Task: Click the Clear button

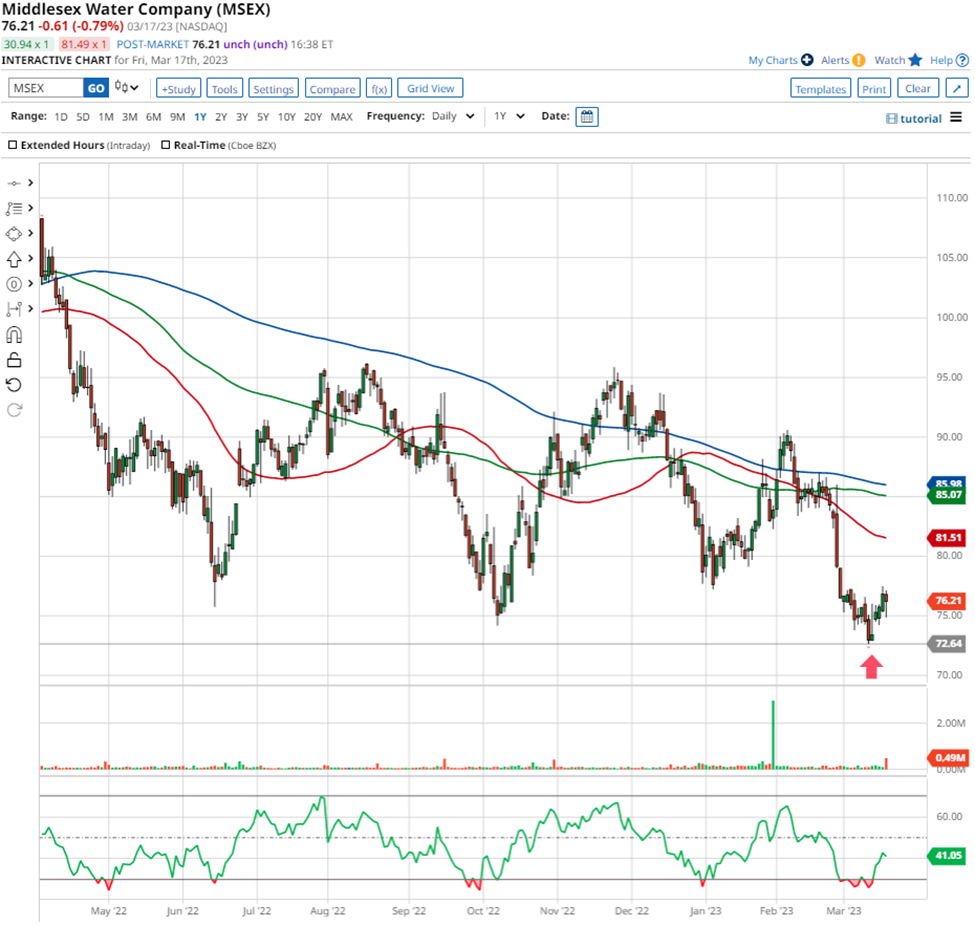Action: 918,88
